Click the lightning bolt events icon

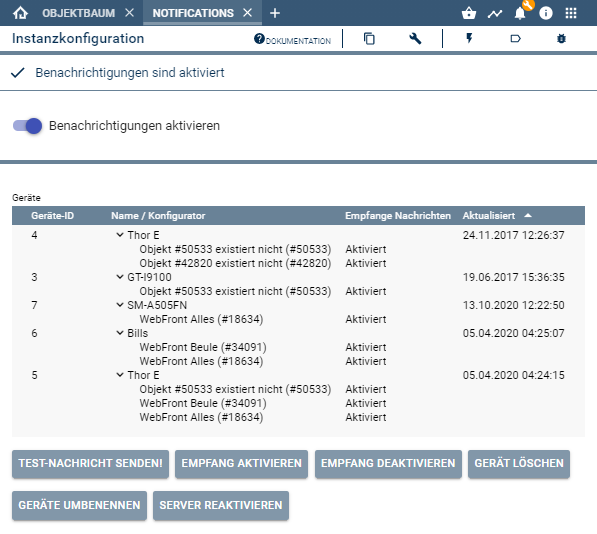tap(469, 38)
